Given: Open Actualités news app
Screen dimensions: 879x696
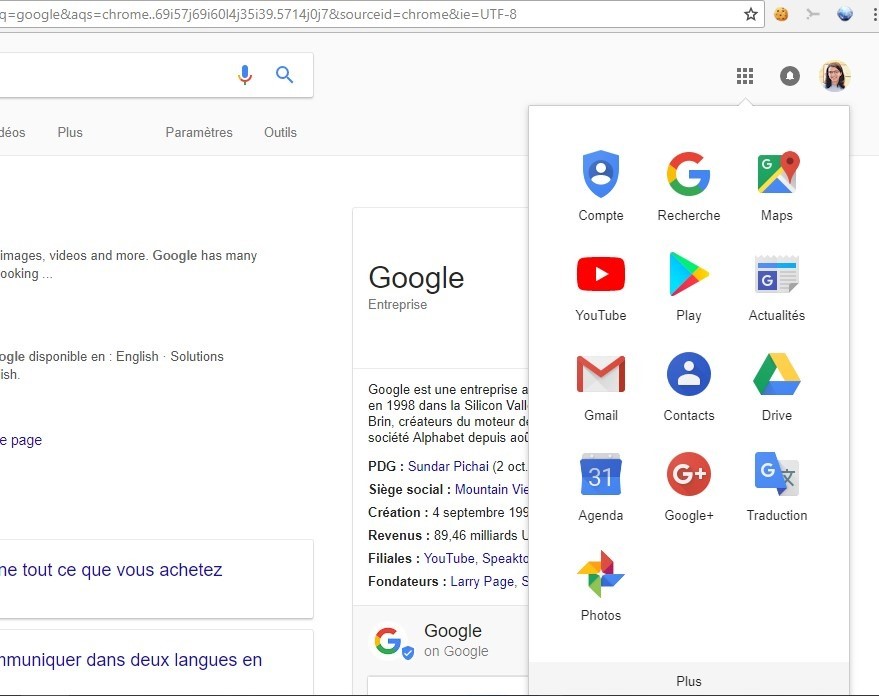Looking at the screenshot, I should pos(776,274).
